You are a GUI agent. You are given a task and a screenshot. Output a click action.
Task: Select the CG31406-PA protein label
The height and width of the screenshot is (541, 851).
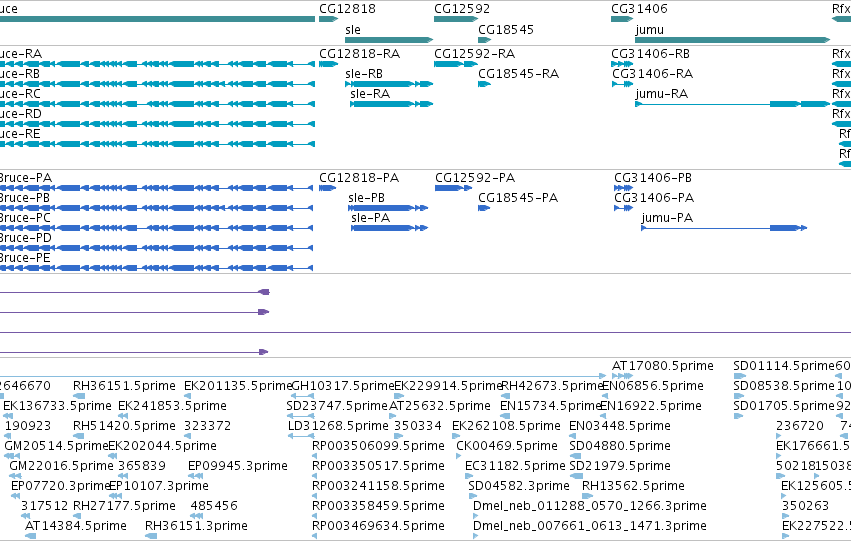pyautogui.click(x=654, y=198)
